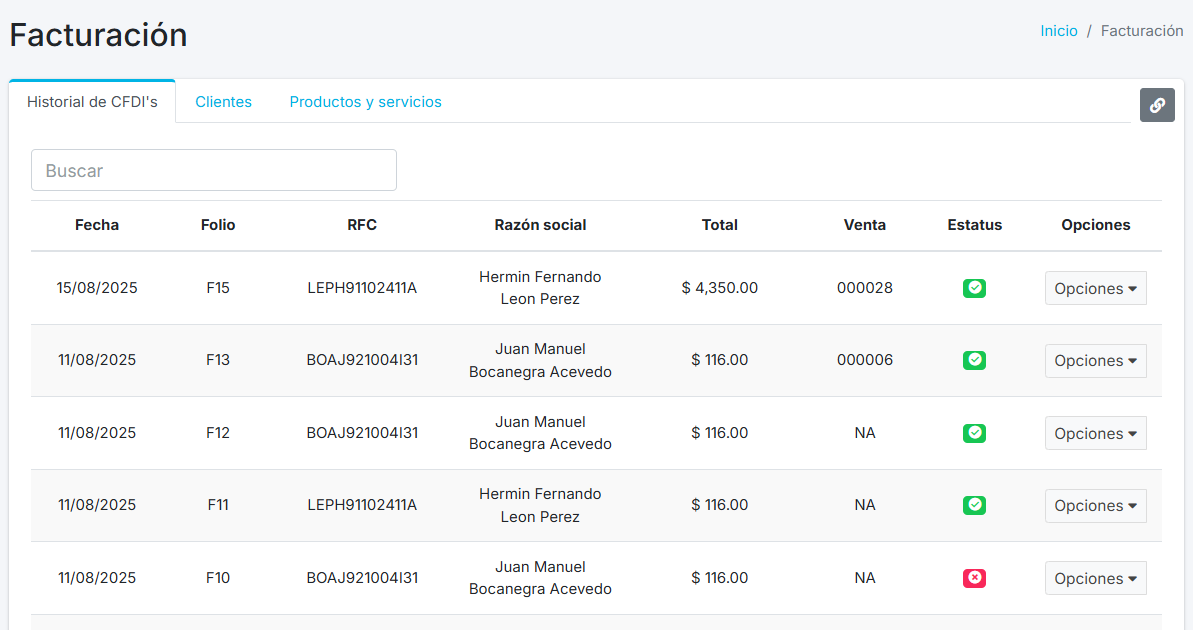Focus the Buscar search field

coord(214,170)
